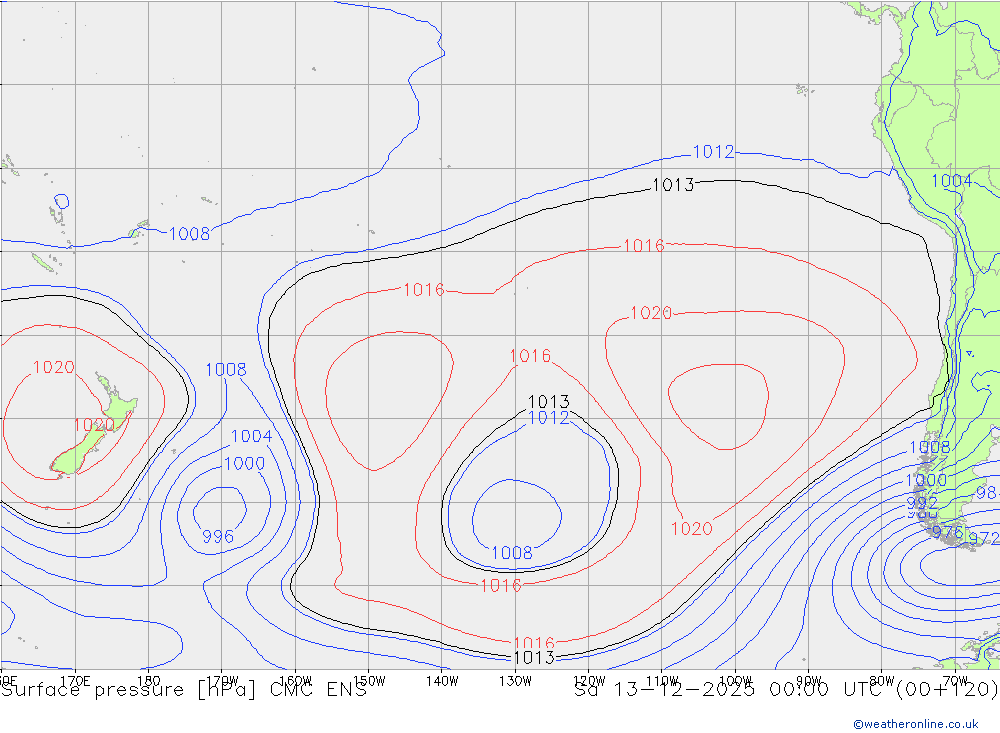1000x733 pixels.
Task: Click the 972 label at the right edge
Action: point(984,539)
